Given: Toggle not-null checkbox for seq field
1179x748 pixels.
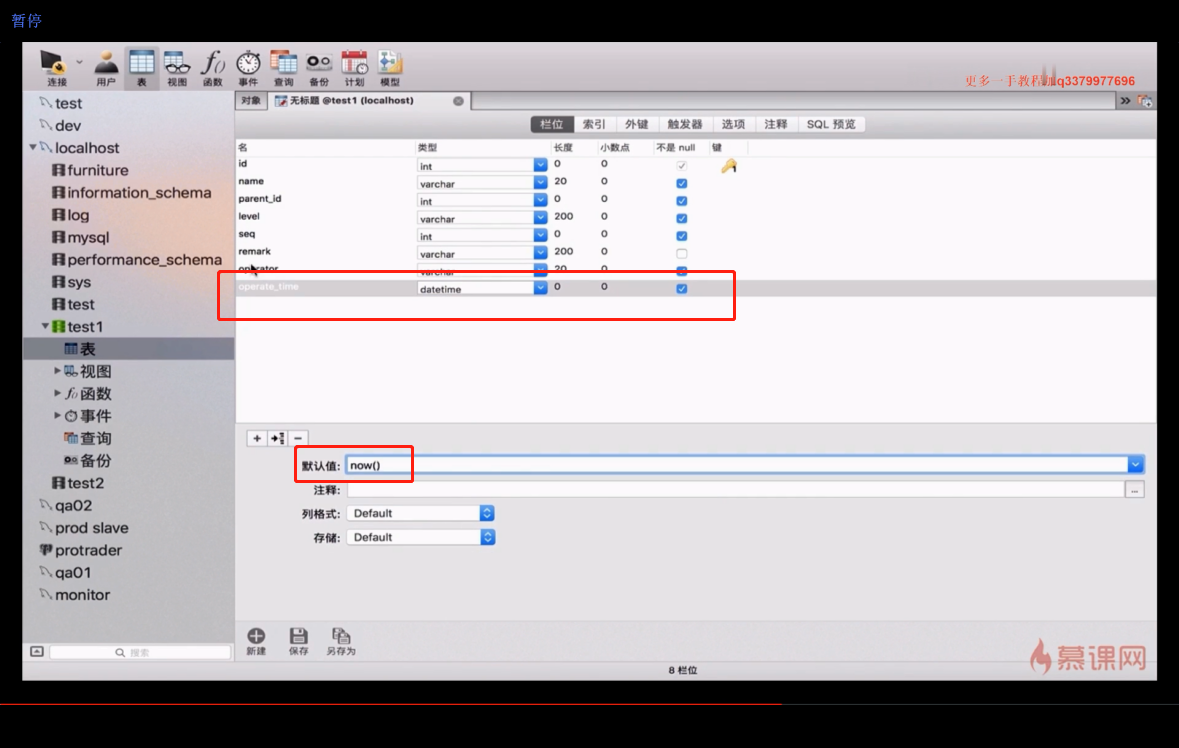Looking at the screenshot, I should point(681,236).
